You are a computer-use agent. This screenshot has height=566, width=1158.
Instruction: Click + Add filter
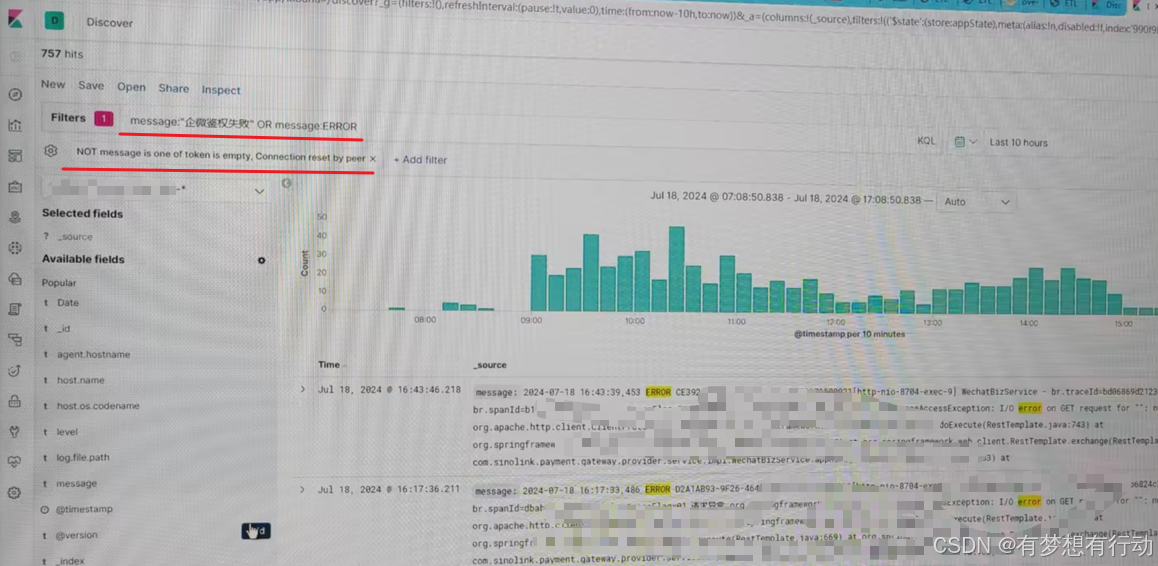(420, 160)
